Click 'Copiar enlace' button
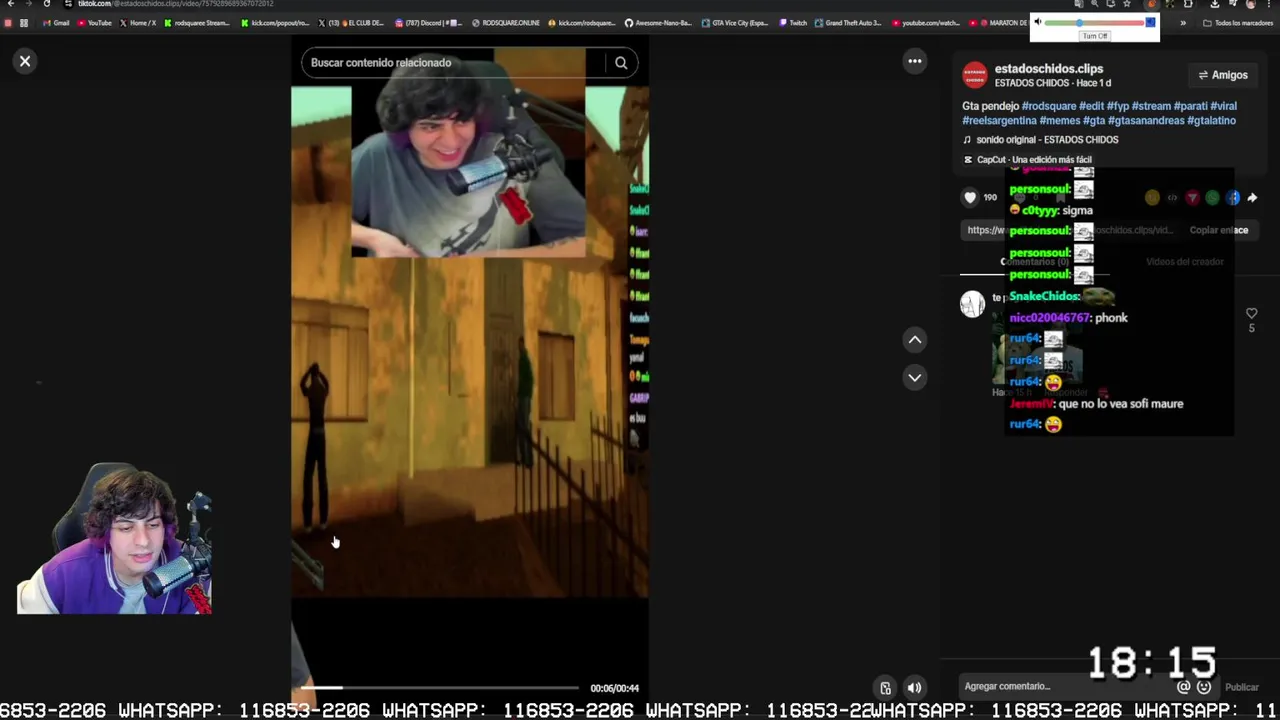The height and width of the screenshot is (720, 1280). pyautogui.click(x=1218, y=230)
